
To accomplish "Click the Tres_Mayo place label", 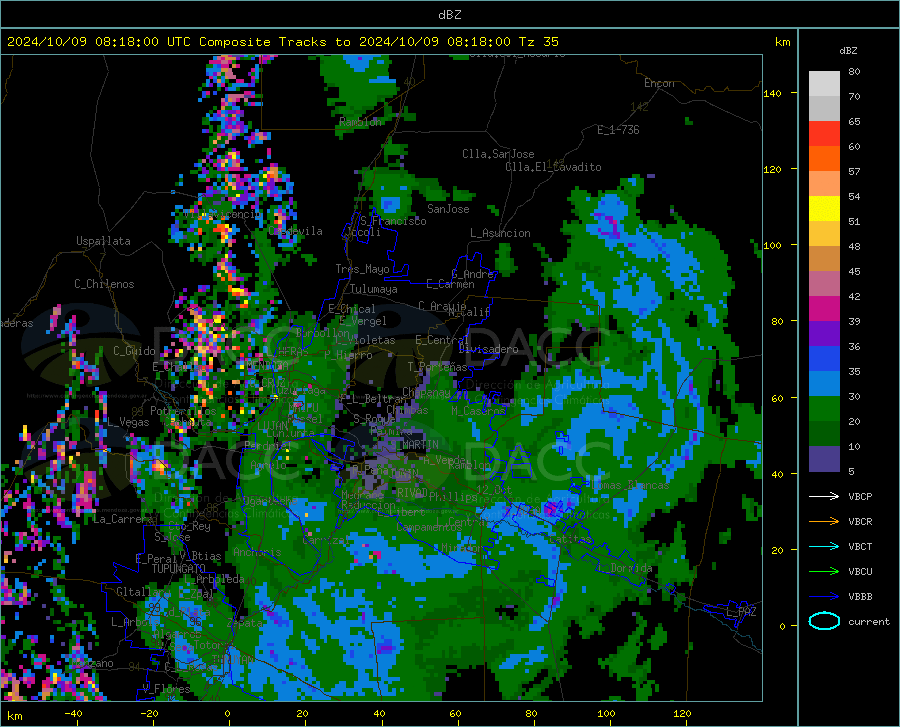I will click(x=363, y=269).
